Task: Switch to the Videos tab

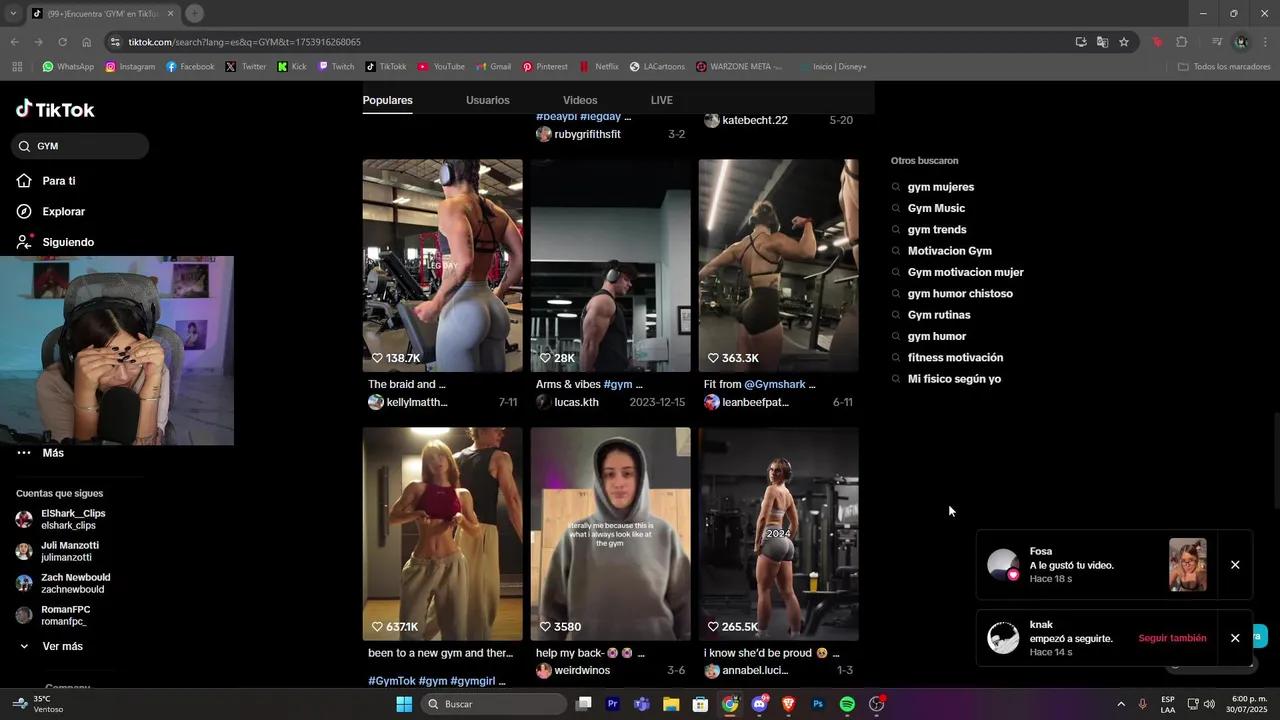Action: (x=580, y=100)
